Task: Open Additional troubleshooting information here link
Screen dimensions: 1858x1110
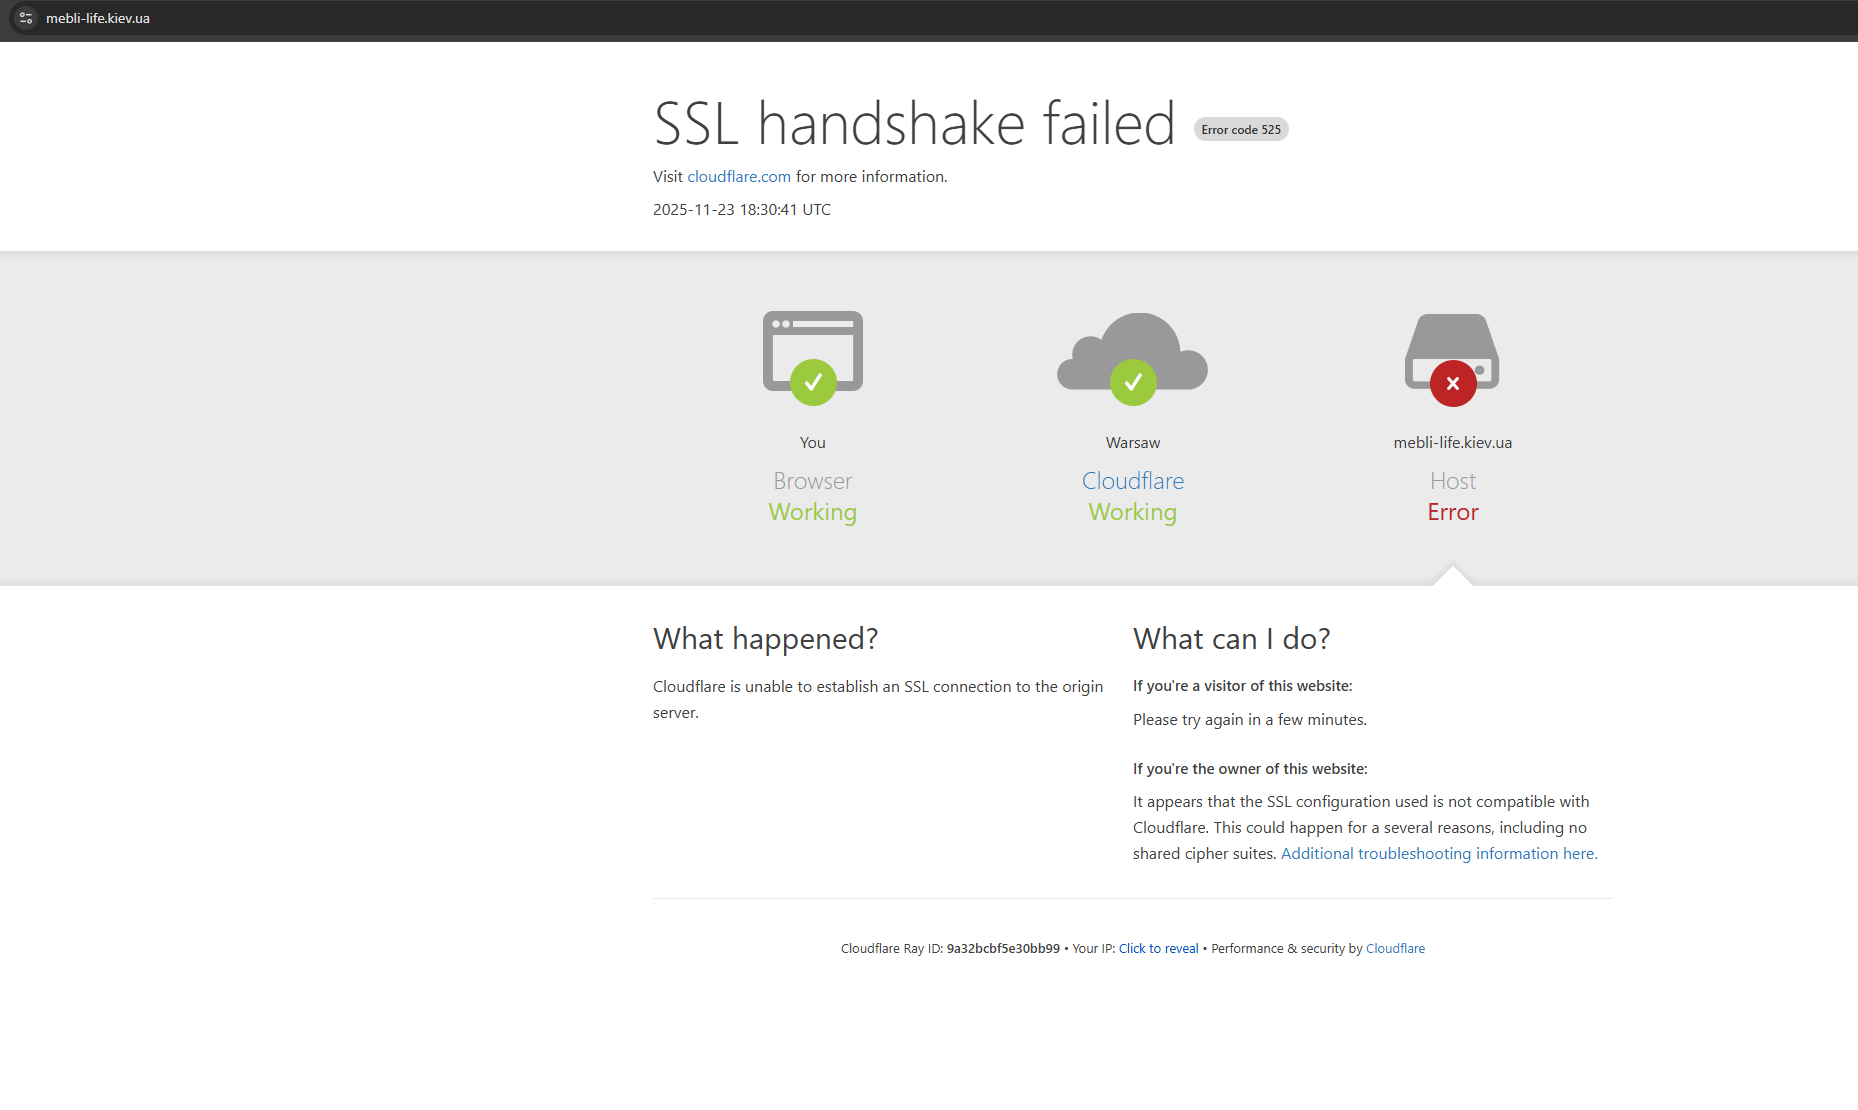Action: tap(1439, 854)
